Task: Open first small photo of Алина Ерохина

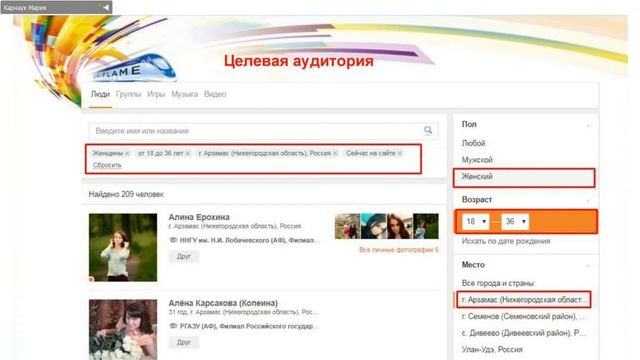Action: (x=348, y=226)
